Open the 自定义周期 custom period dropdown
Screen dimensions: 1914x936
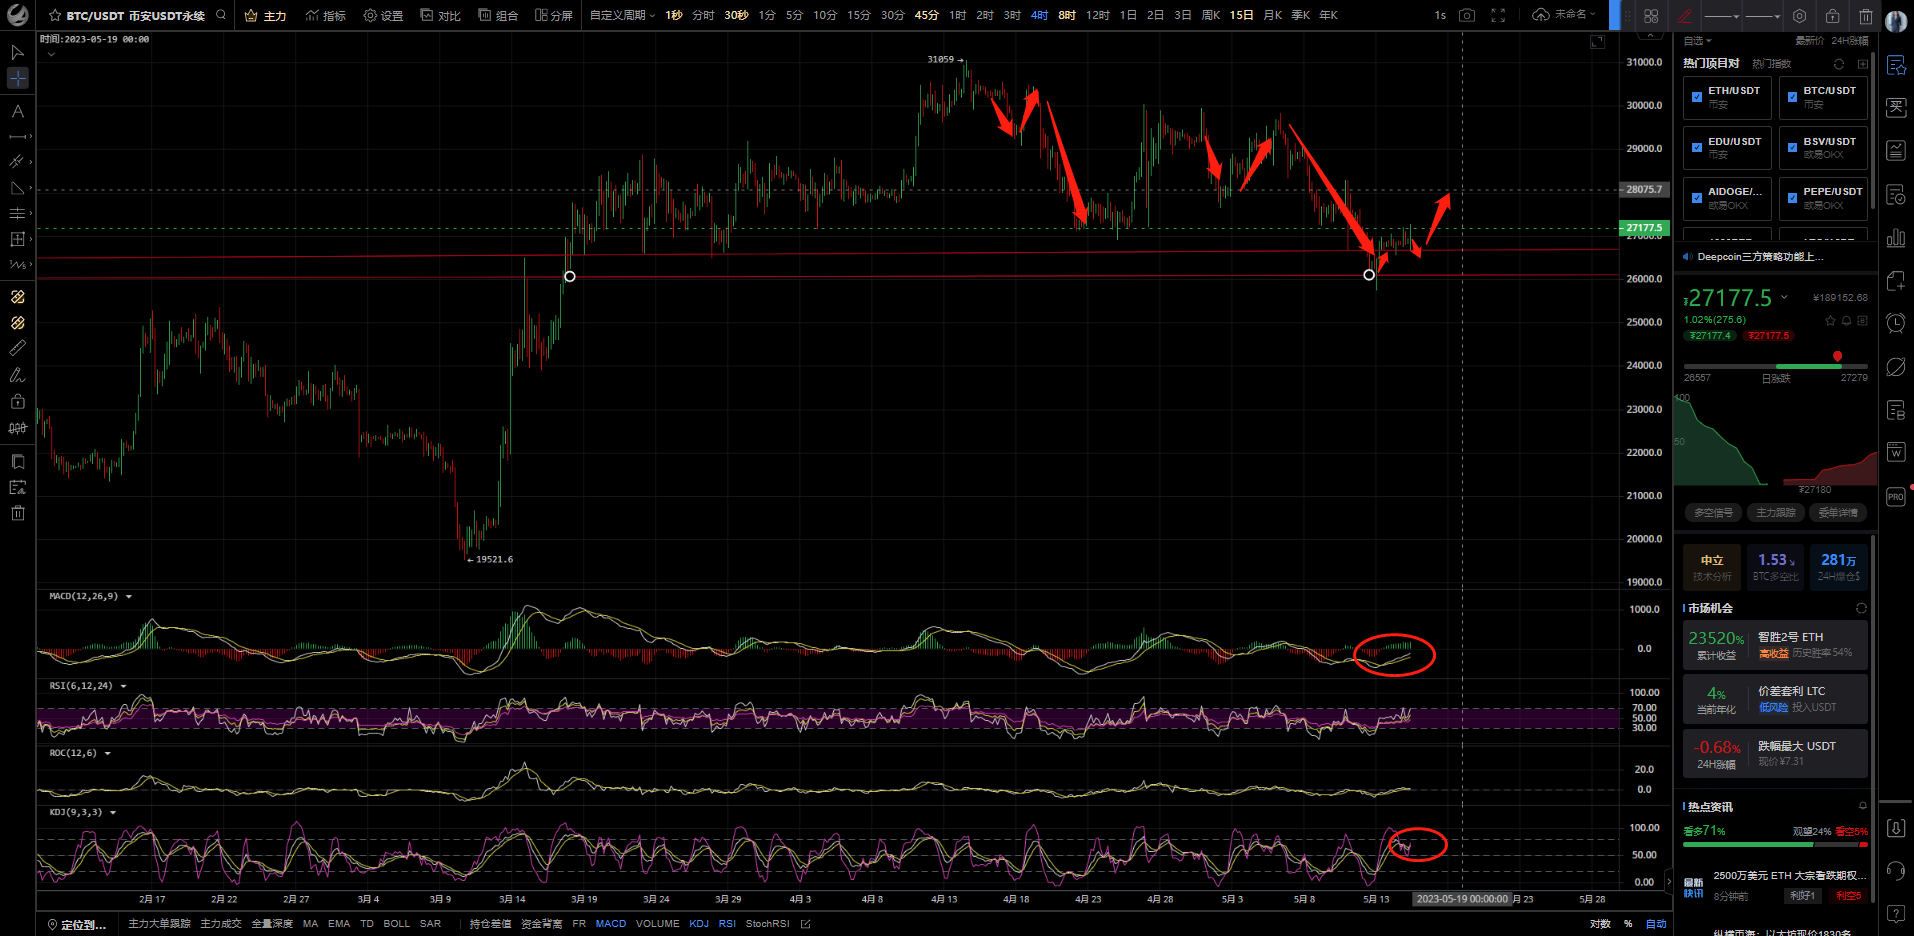(622, 15)
